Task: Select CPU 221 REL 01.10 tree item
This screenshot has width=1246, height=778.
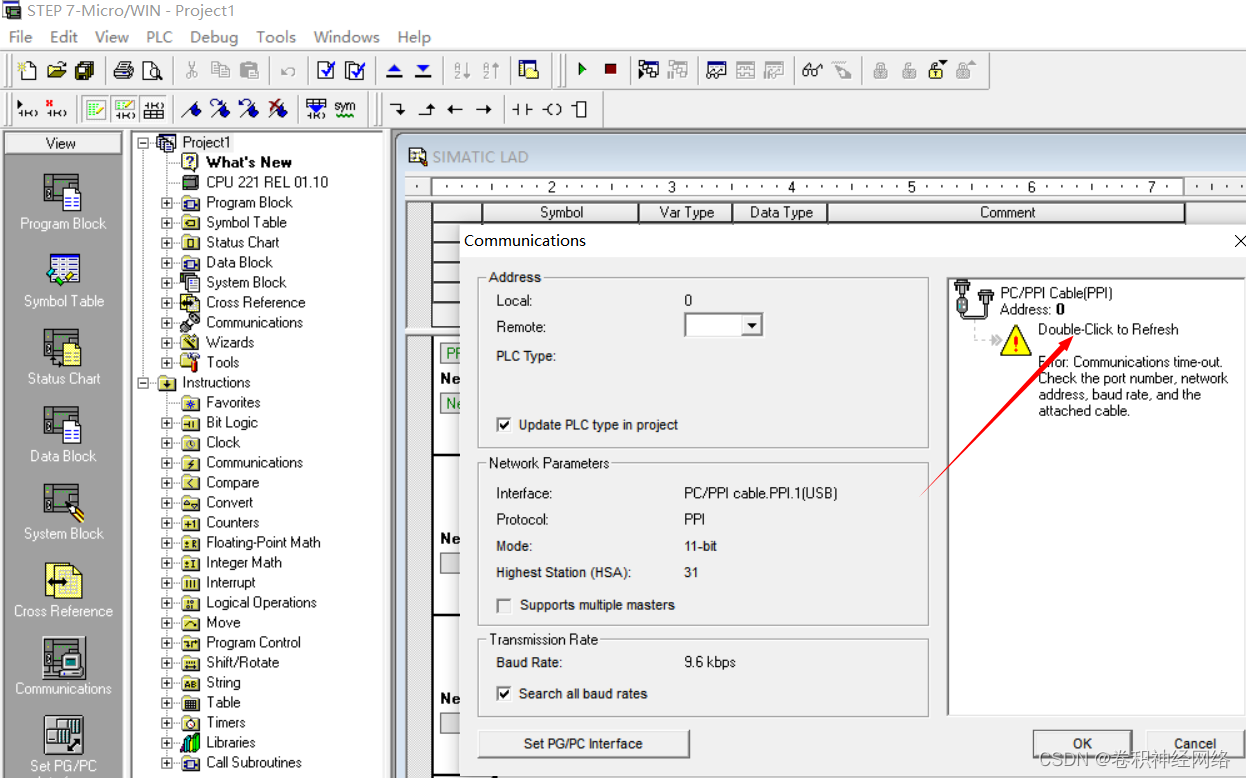Action: click(267, 182)
